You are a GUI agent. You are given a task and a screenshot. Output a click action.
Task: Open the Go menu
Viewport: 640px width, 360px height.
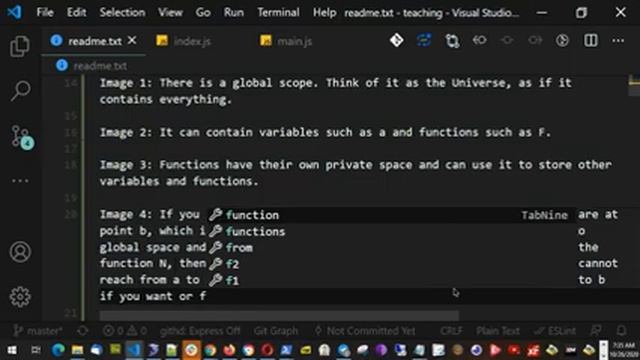click(x=203, y=12)
